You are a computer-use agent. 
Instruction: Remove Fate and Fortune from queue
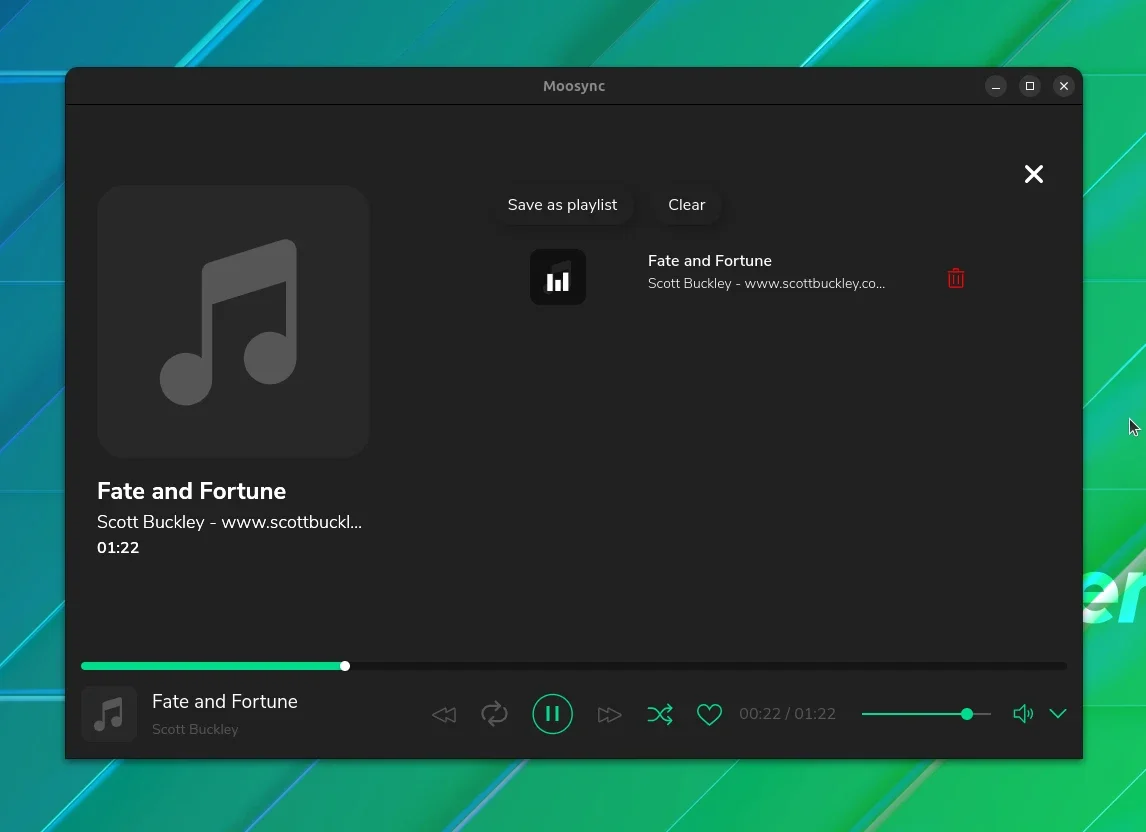point(955,278)
